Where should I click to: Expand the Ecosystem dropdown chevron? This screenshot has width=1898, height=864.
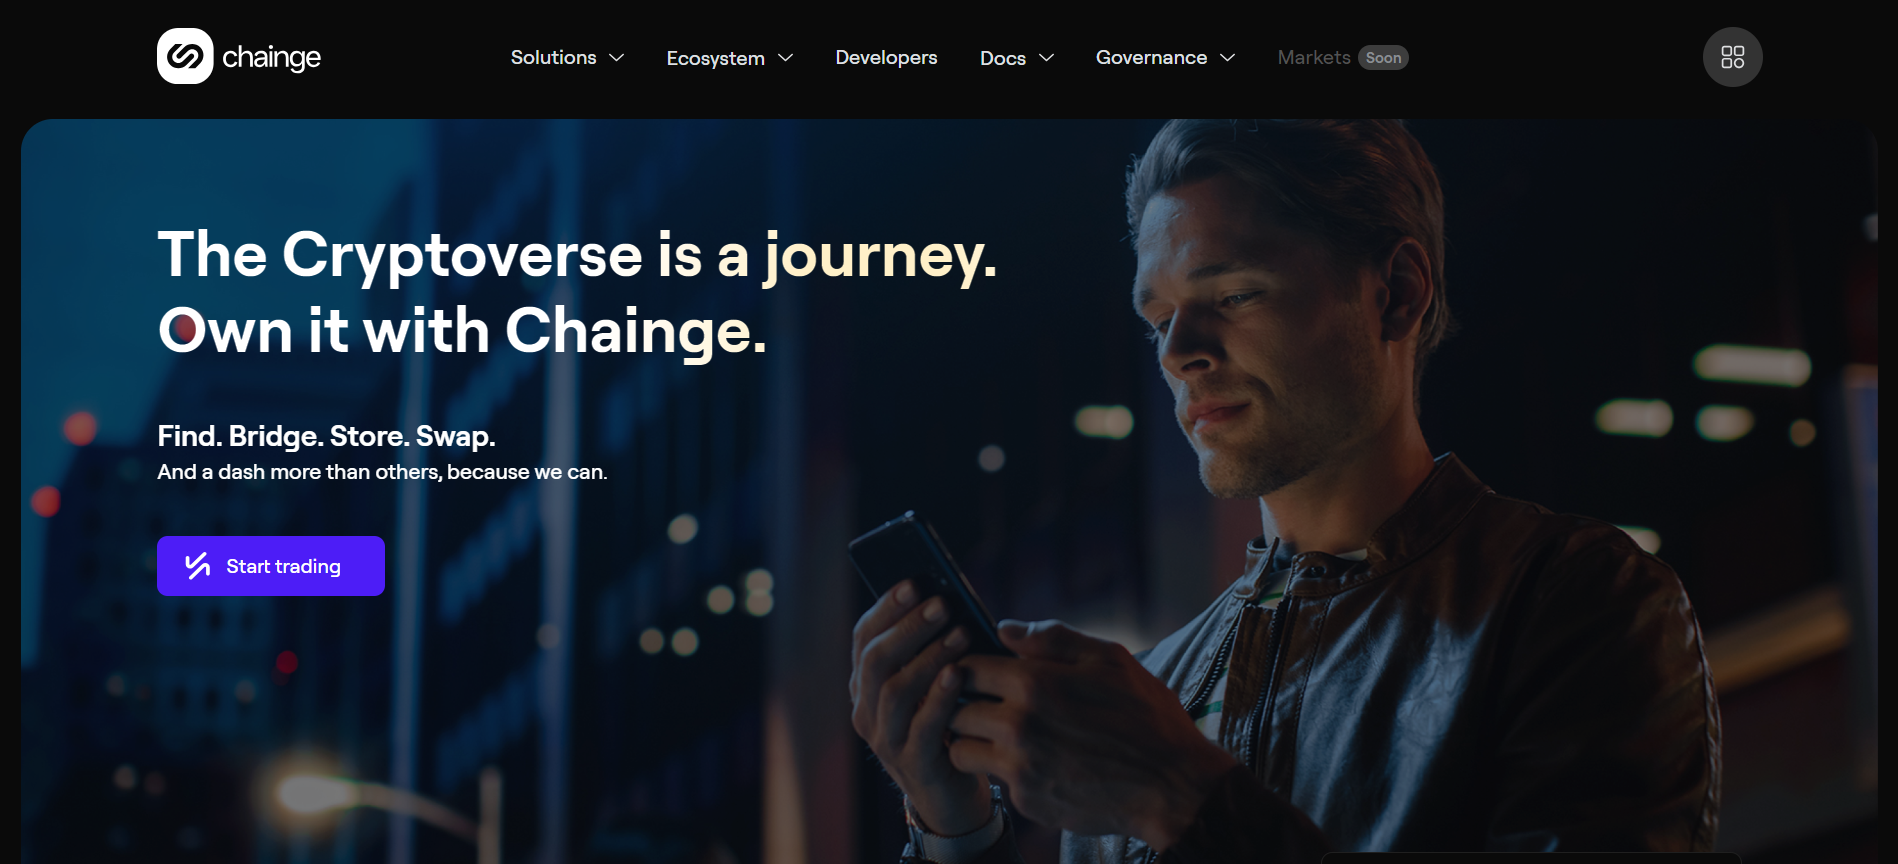(786, 58)
